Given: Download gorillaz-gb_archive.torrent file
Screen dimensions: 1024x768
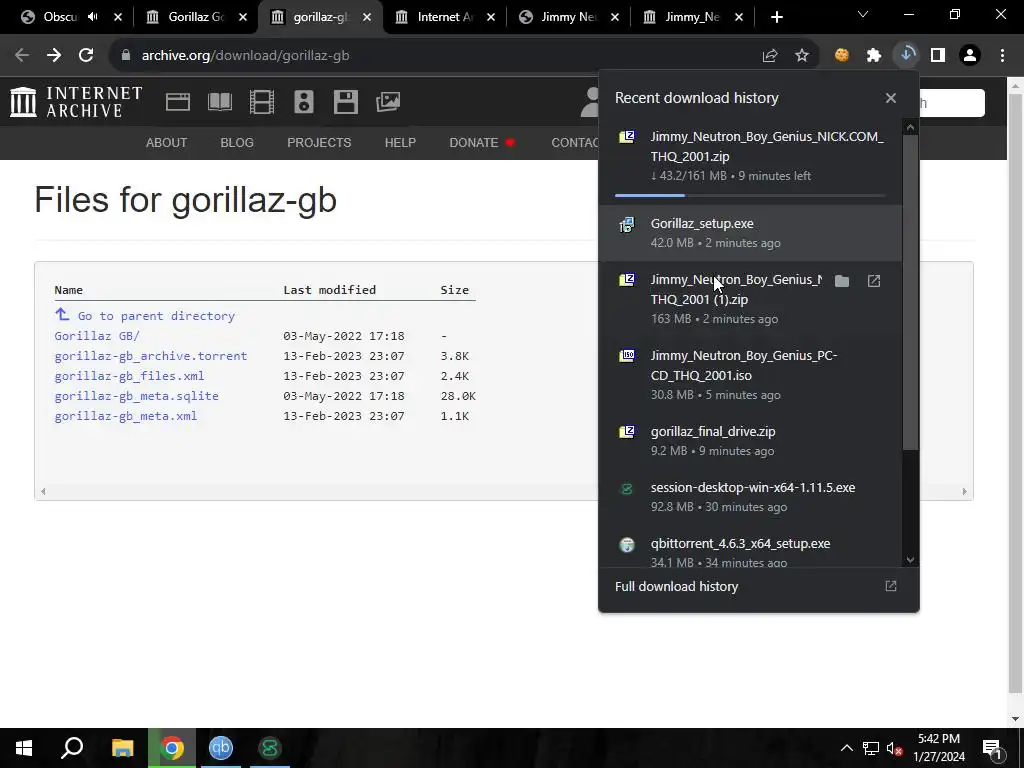Looking at the screenshot, I should pos(151,356).
